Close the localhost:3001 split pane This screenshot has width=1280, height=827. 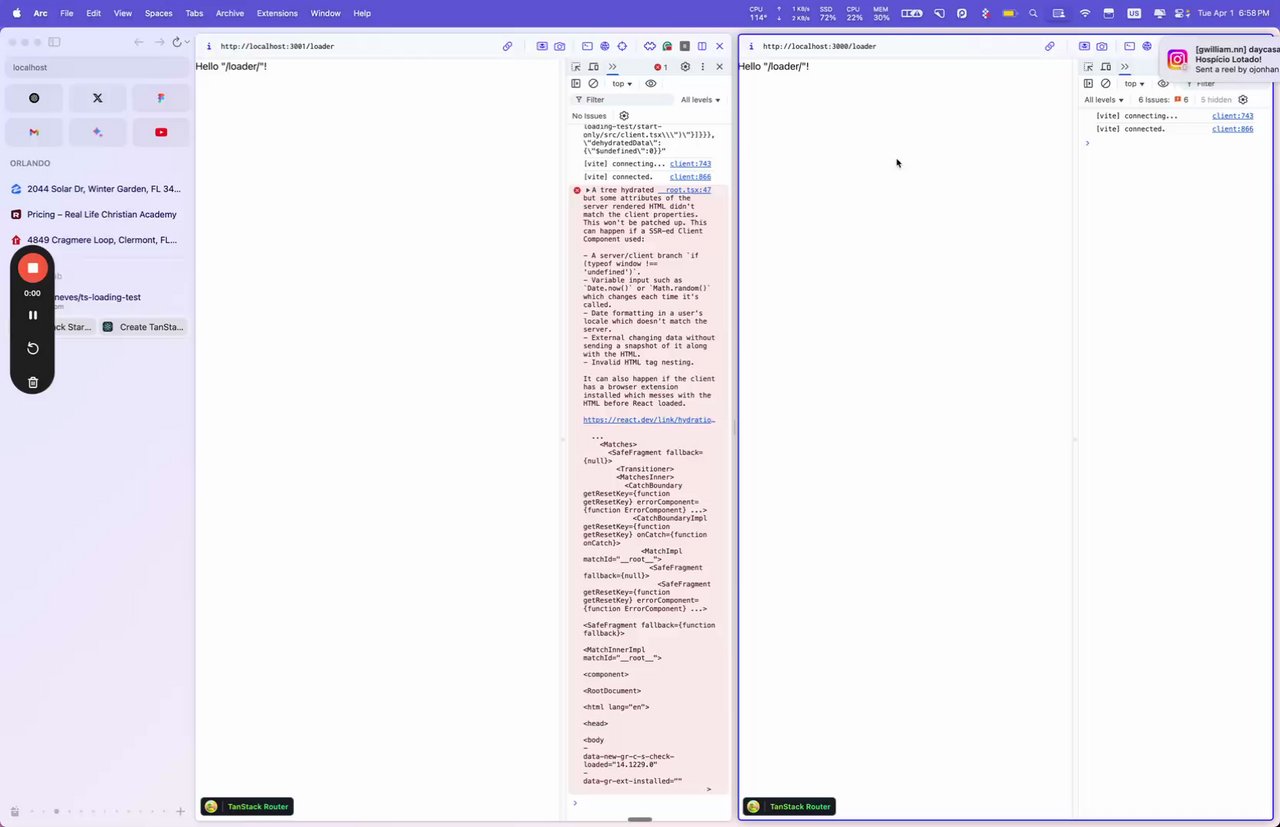point(719,46)
